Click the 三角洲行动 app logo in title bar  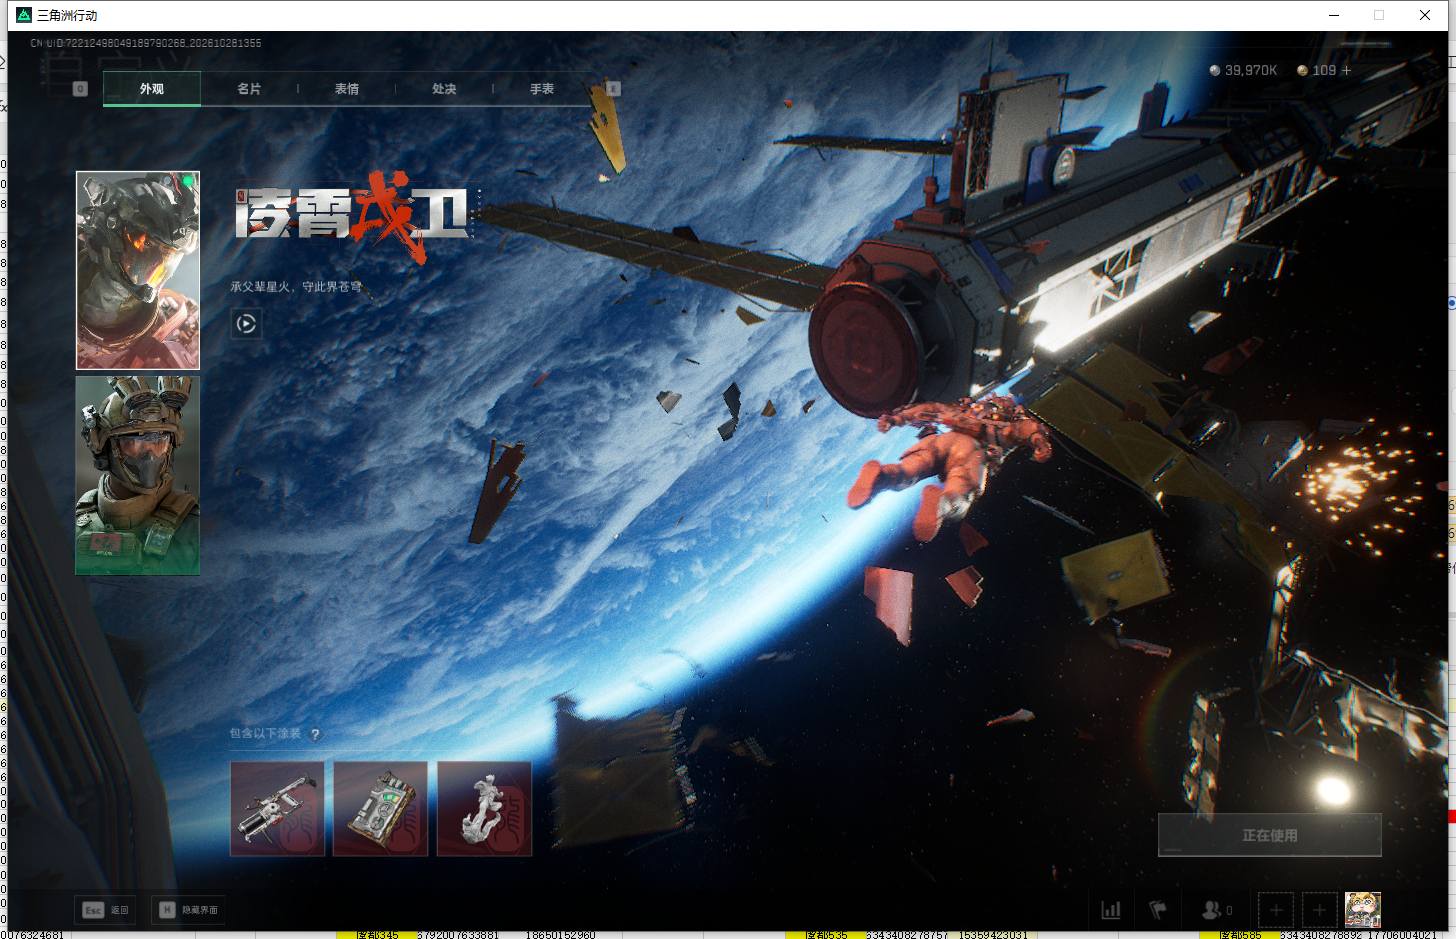(x=24, y=15)
